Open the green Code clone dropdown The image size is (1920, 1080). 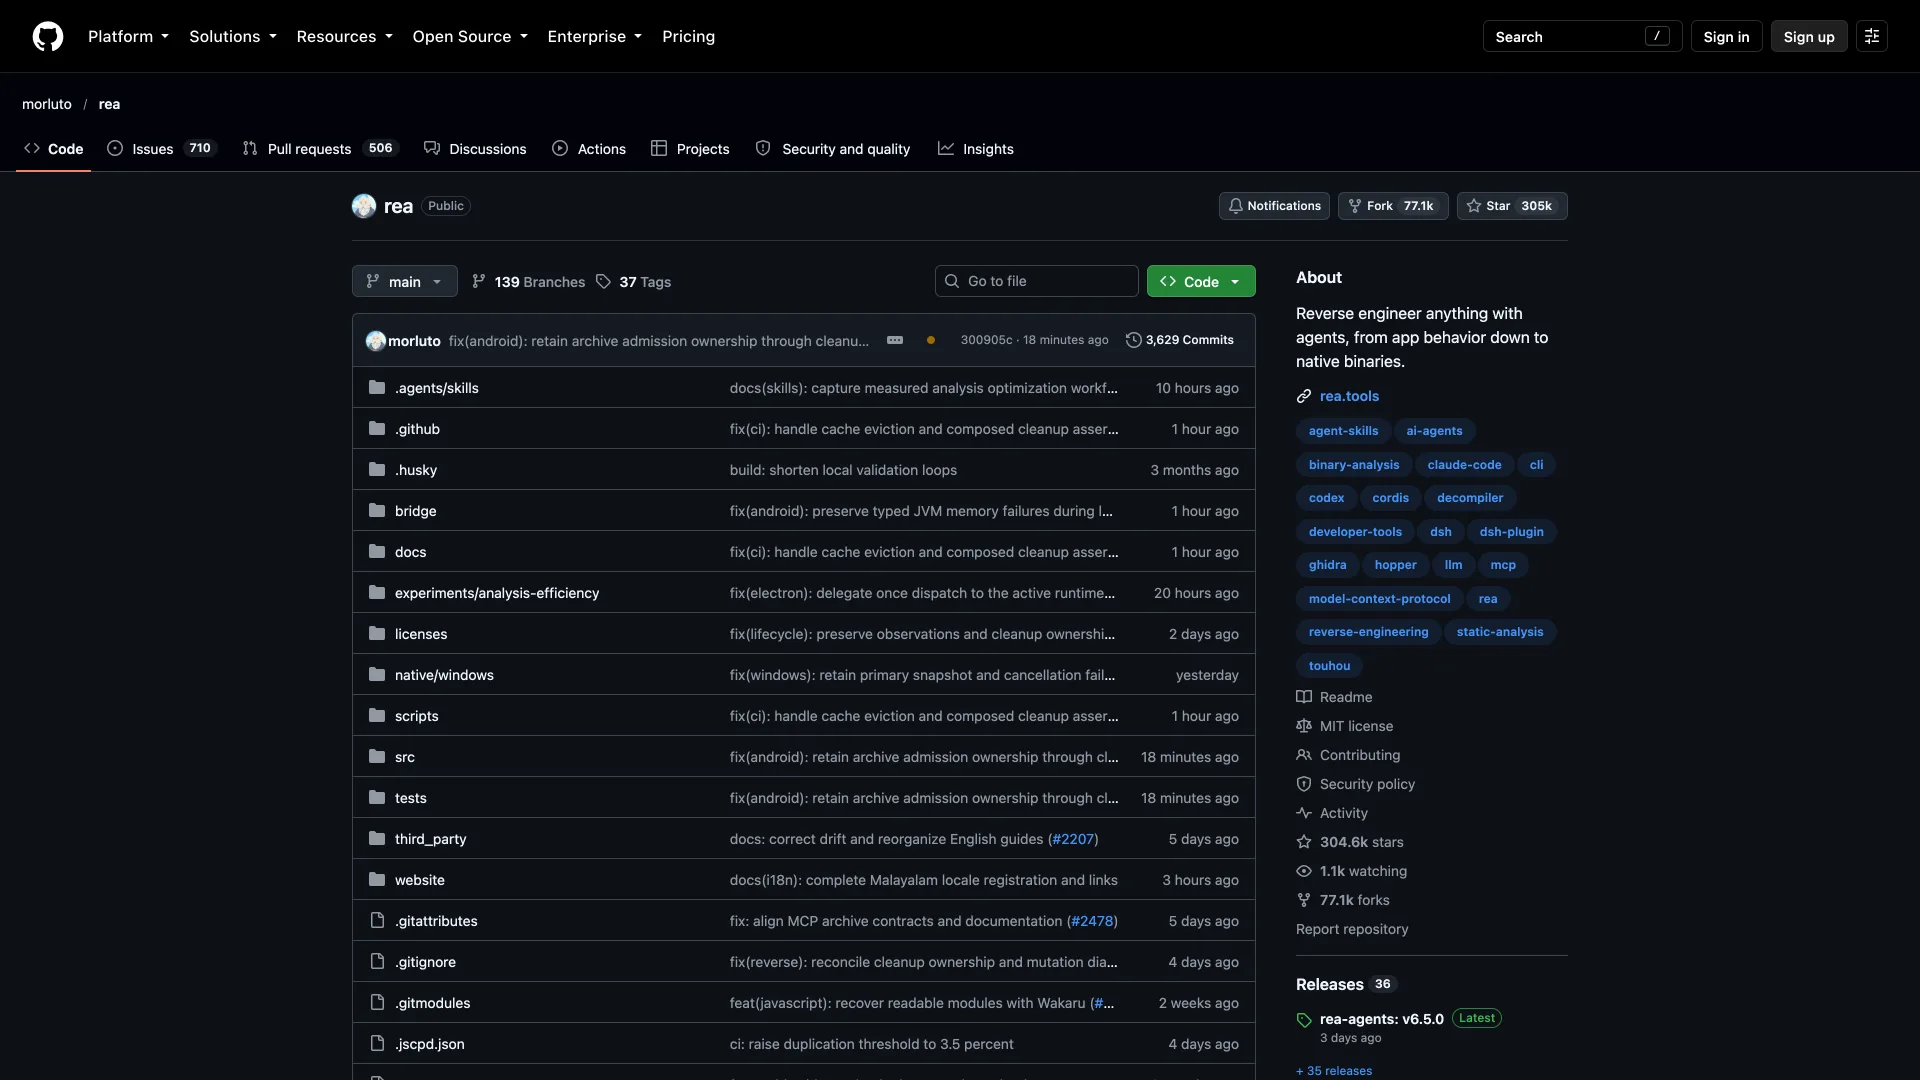[x=1201, y=281]
